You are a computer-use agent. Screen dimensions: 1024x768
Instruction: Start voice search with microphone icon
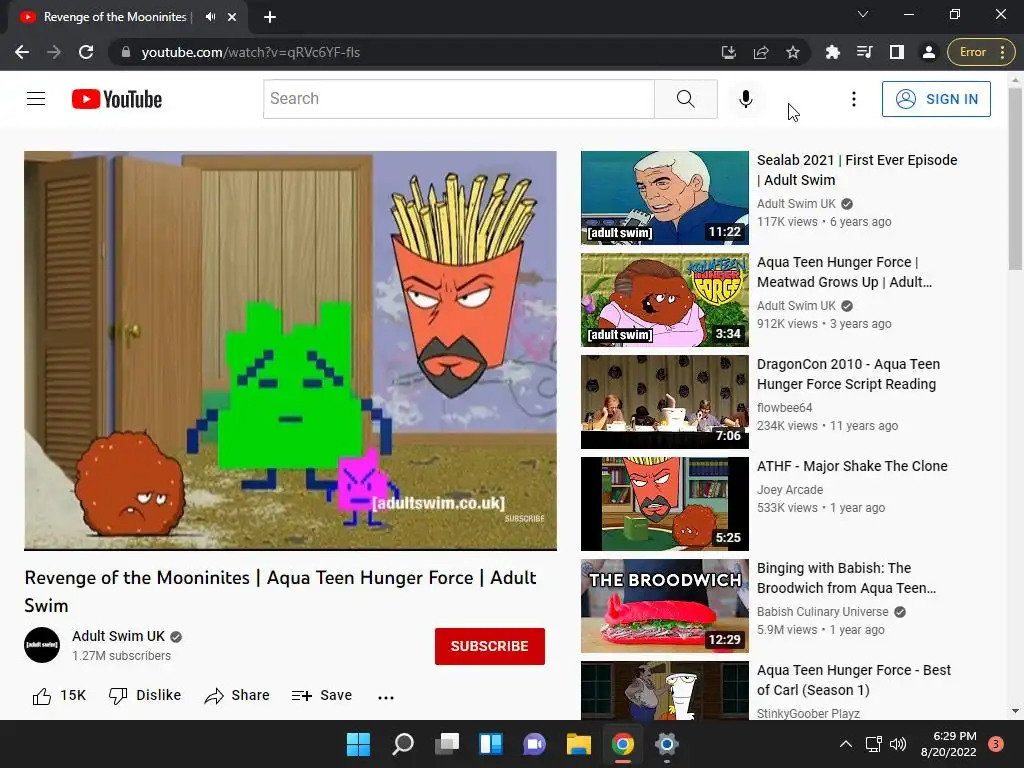pyautogui.click(x=746, y=99)
